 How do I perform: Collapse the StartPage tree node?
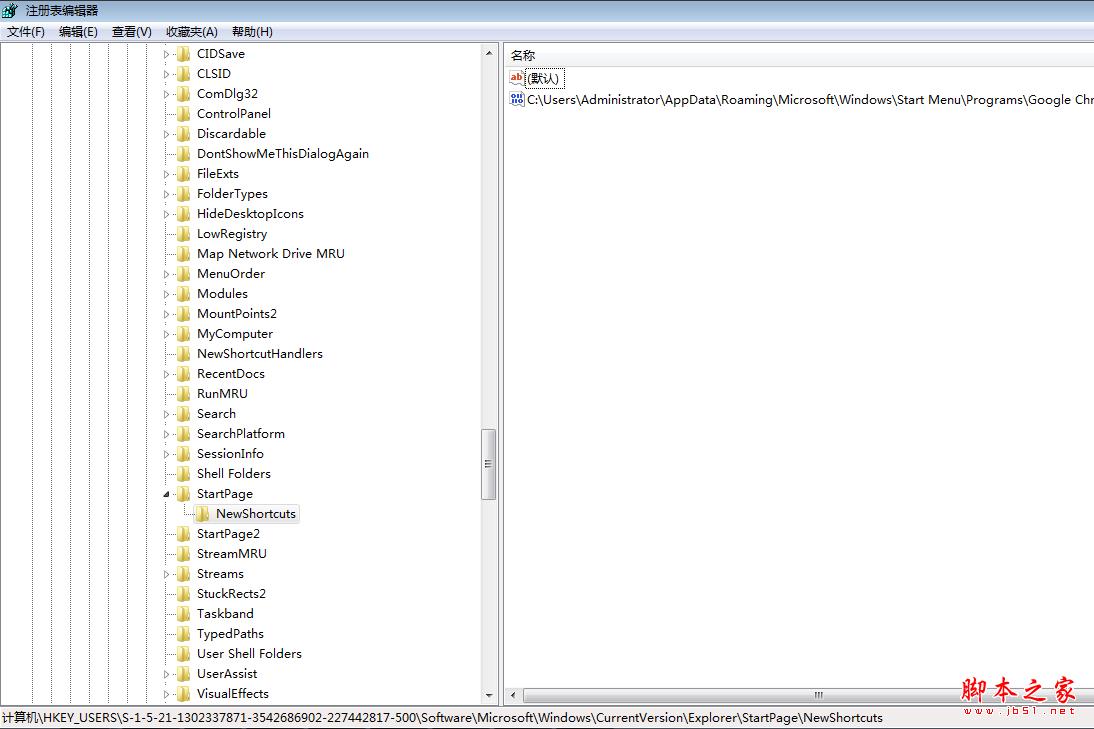click(x=167, y=494)
